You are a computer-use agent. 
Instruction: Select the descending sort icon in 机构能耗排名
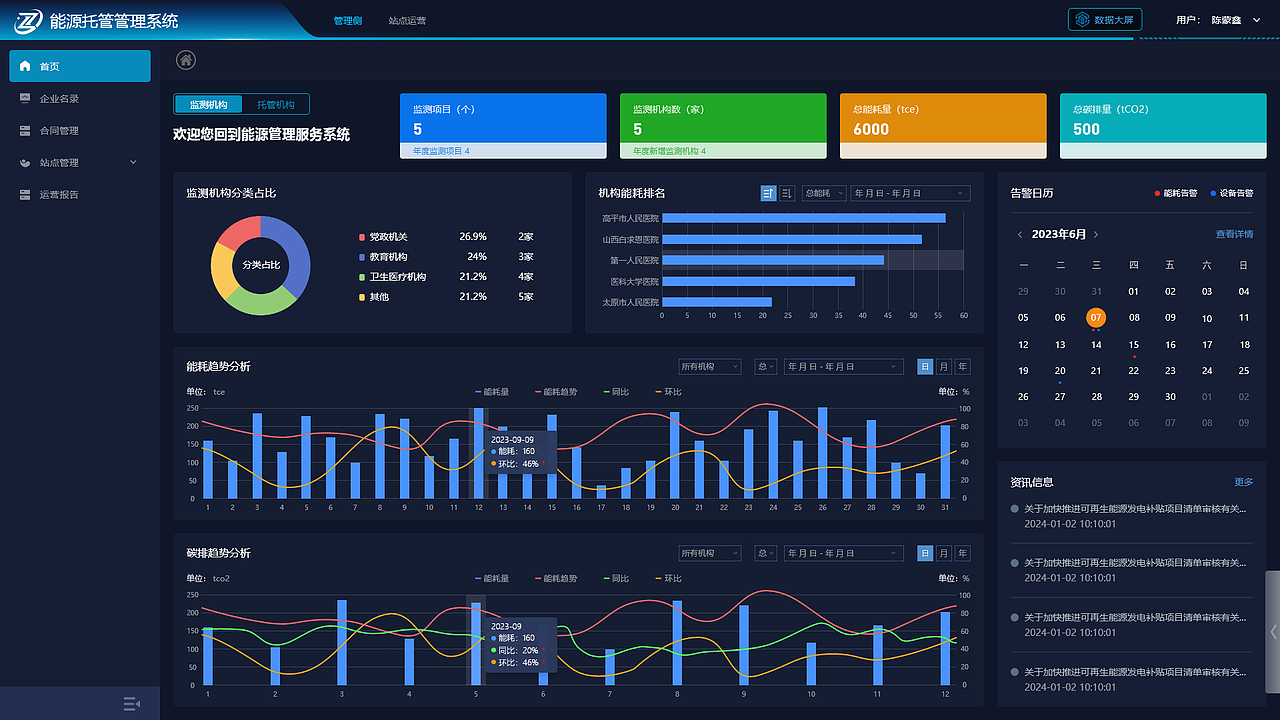[787, 193]
